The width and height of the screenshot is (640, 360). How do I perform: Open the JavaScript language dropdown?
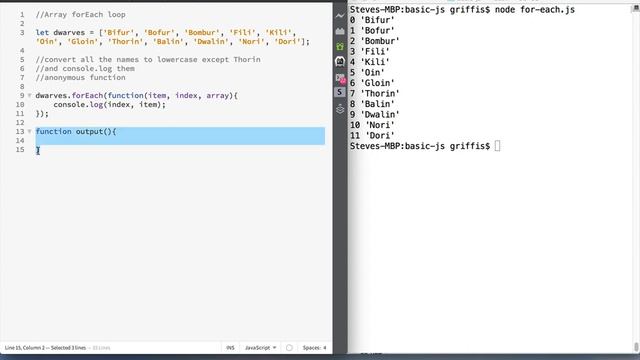click(260, 348)
